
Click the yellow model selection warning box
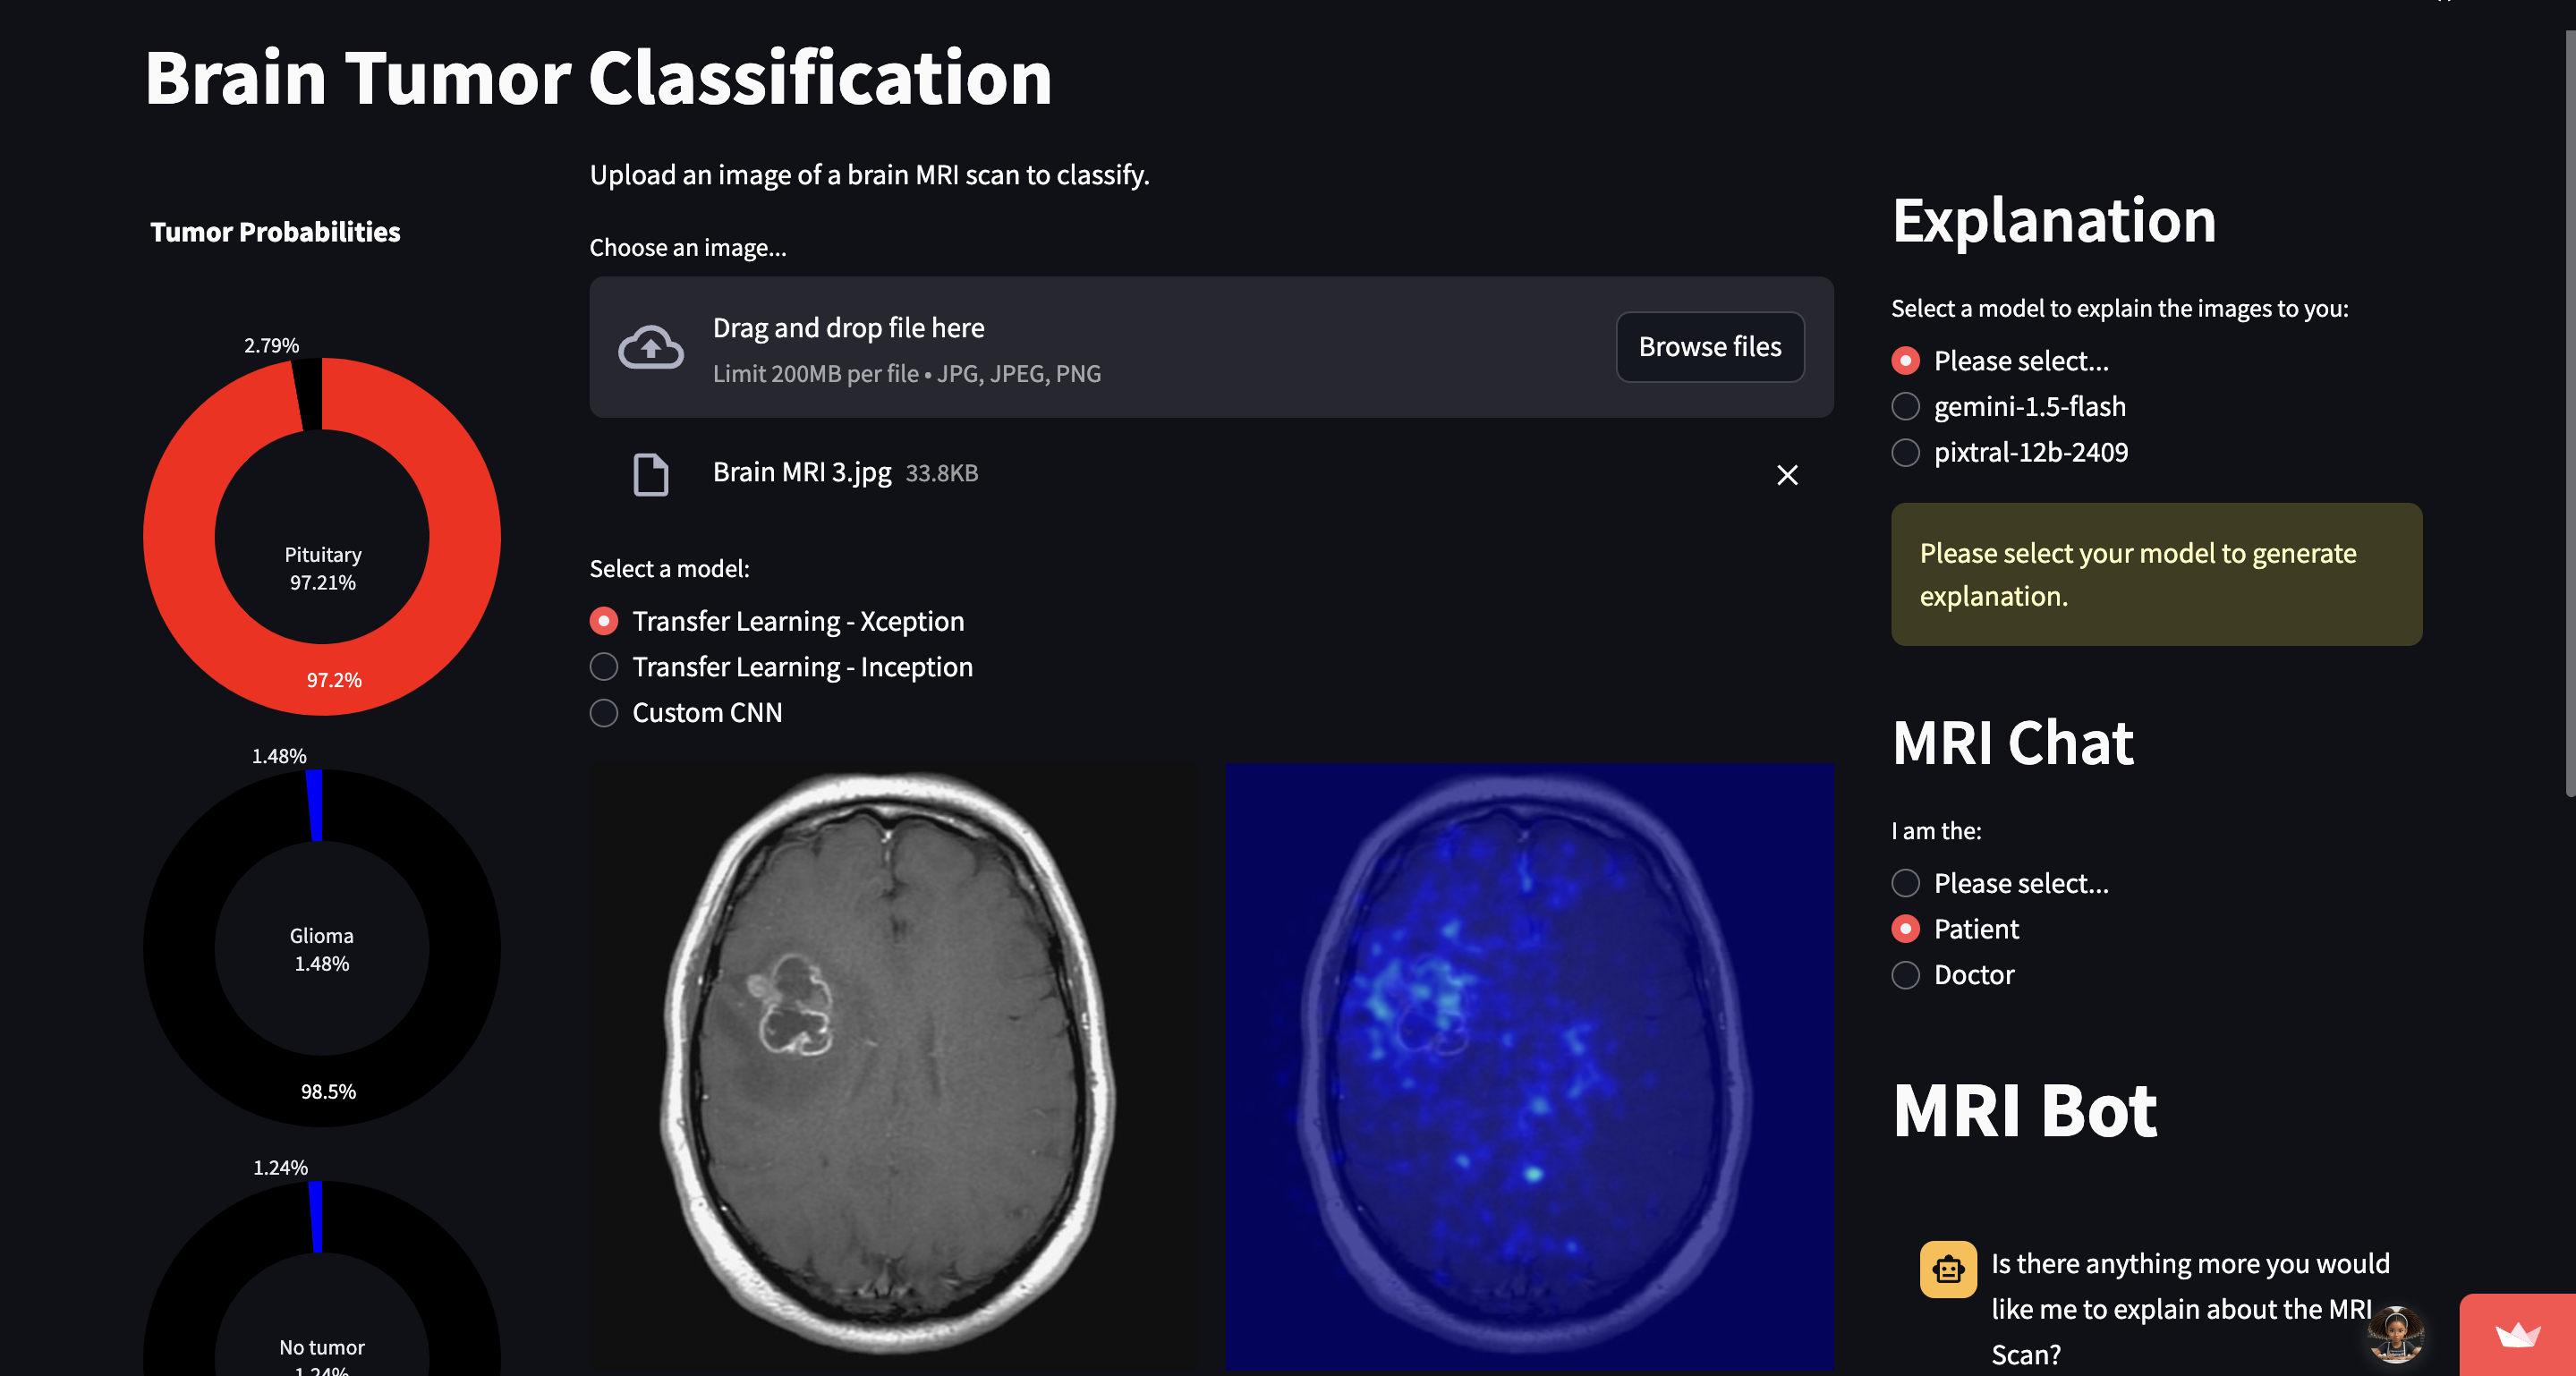pos(2156,574)
